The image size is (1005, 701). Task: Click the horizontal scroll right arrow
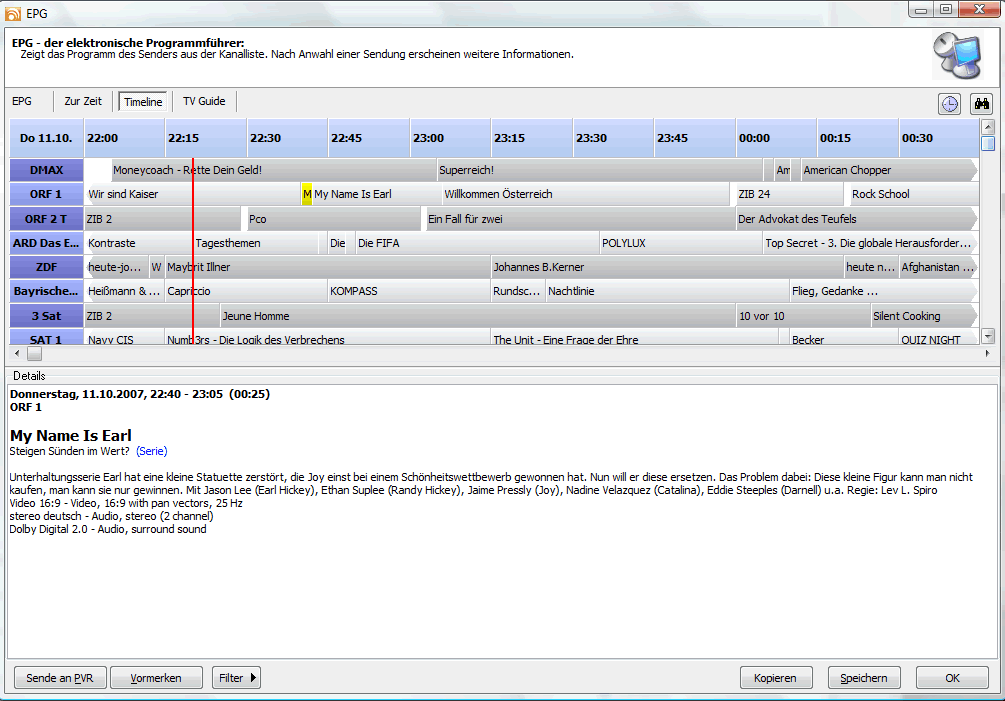(987, 353)
